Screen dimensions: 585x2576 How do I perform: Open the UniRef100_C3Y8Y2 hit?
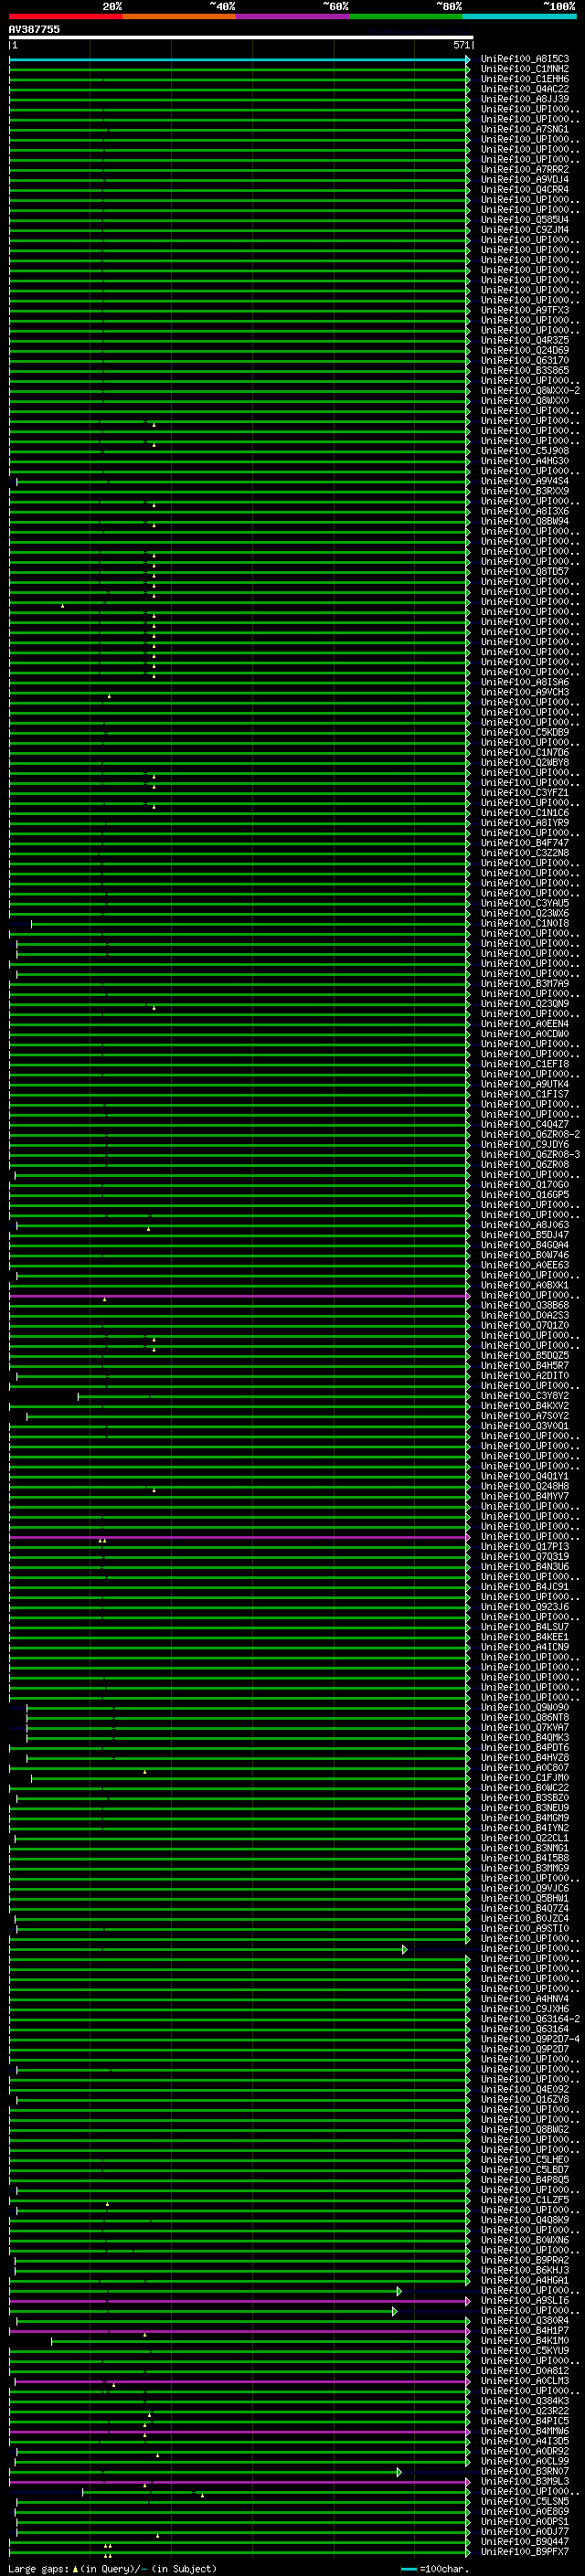click(525, 1396)
